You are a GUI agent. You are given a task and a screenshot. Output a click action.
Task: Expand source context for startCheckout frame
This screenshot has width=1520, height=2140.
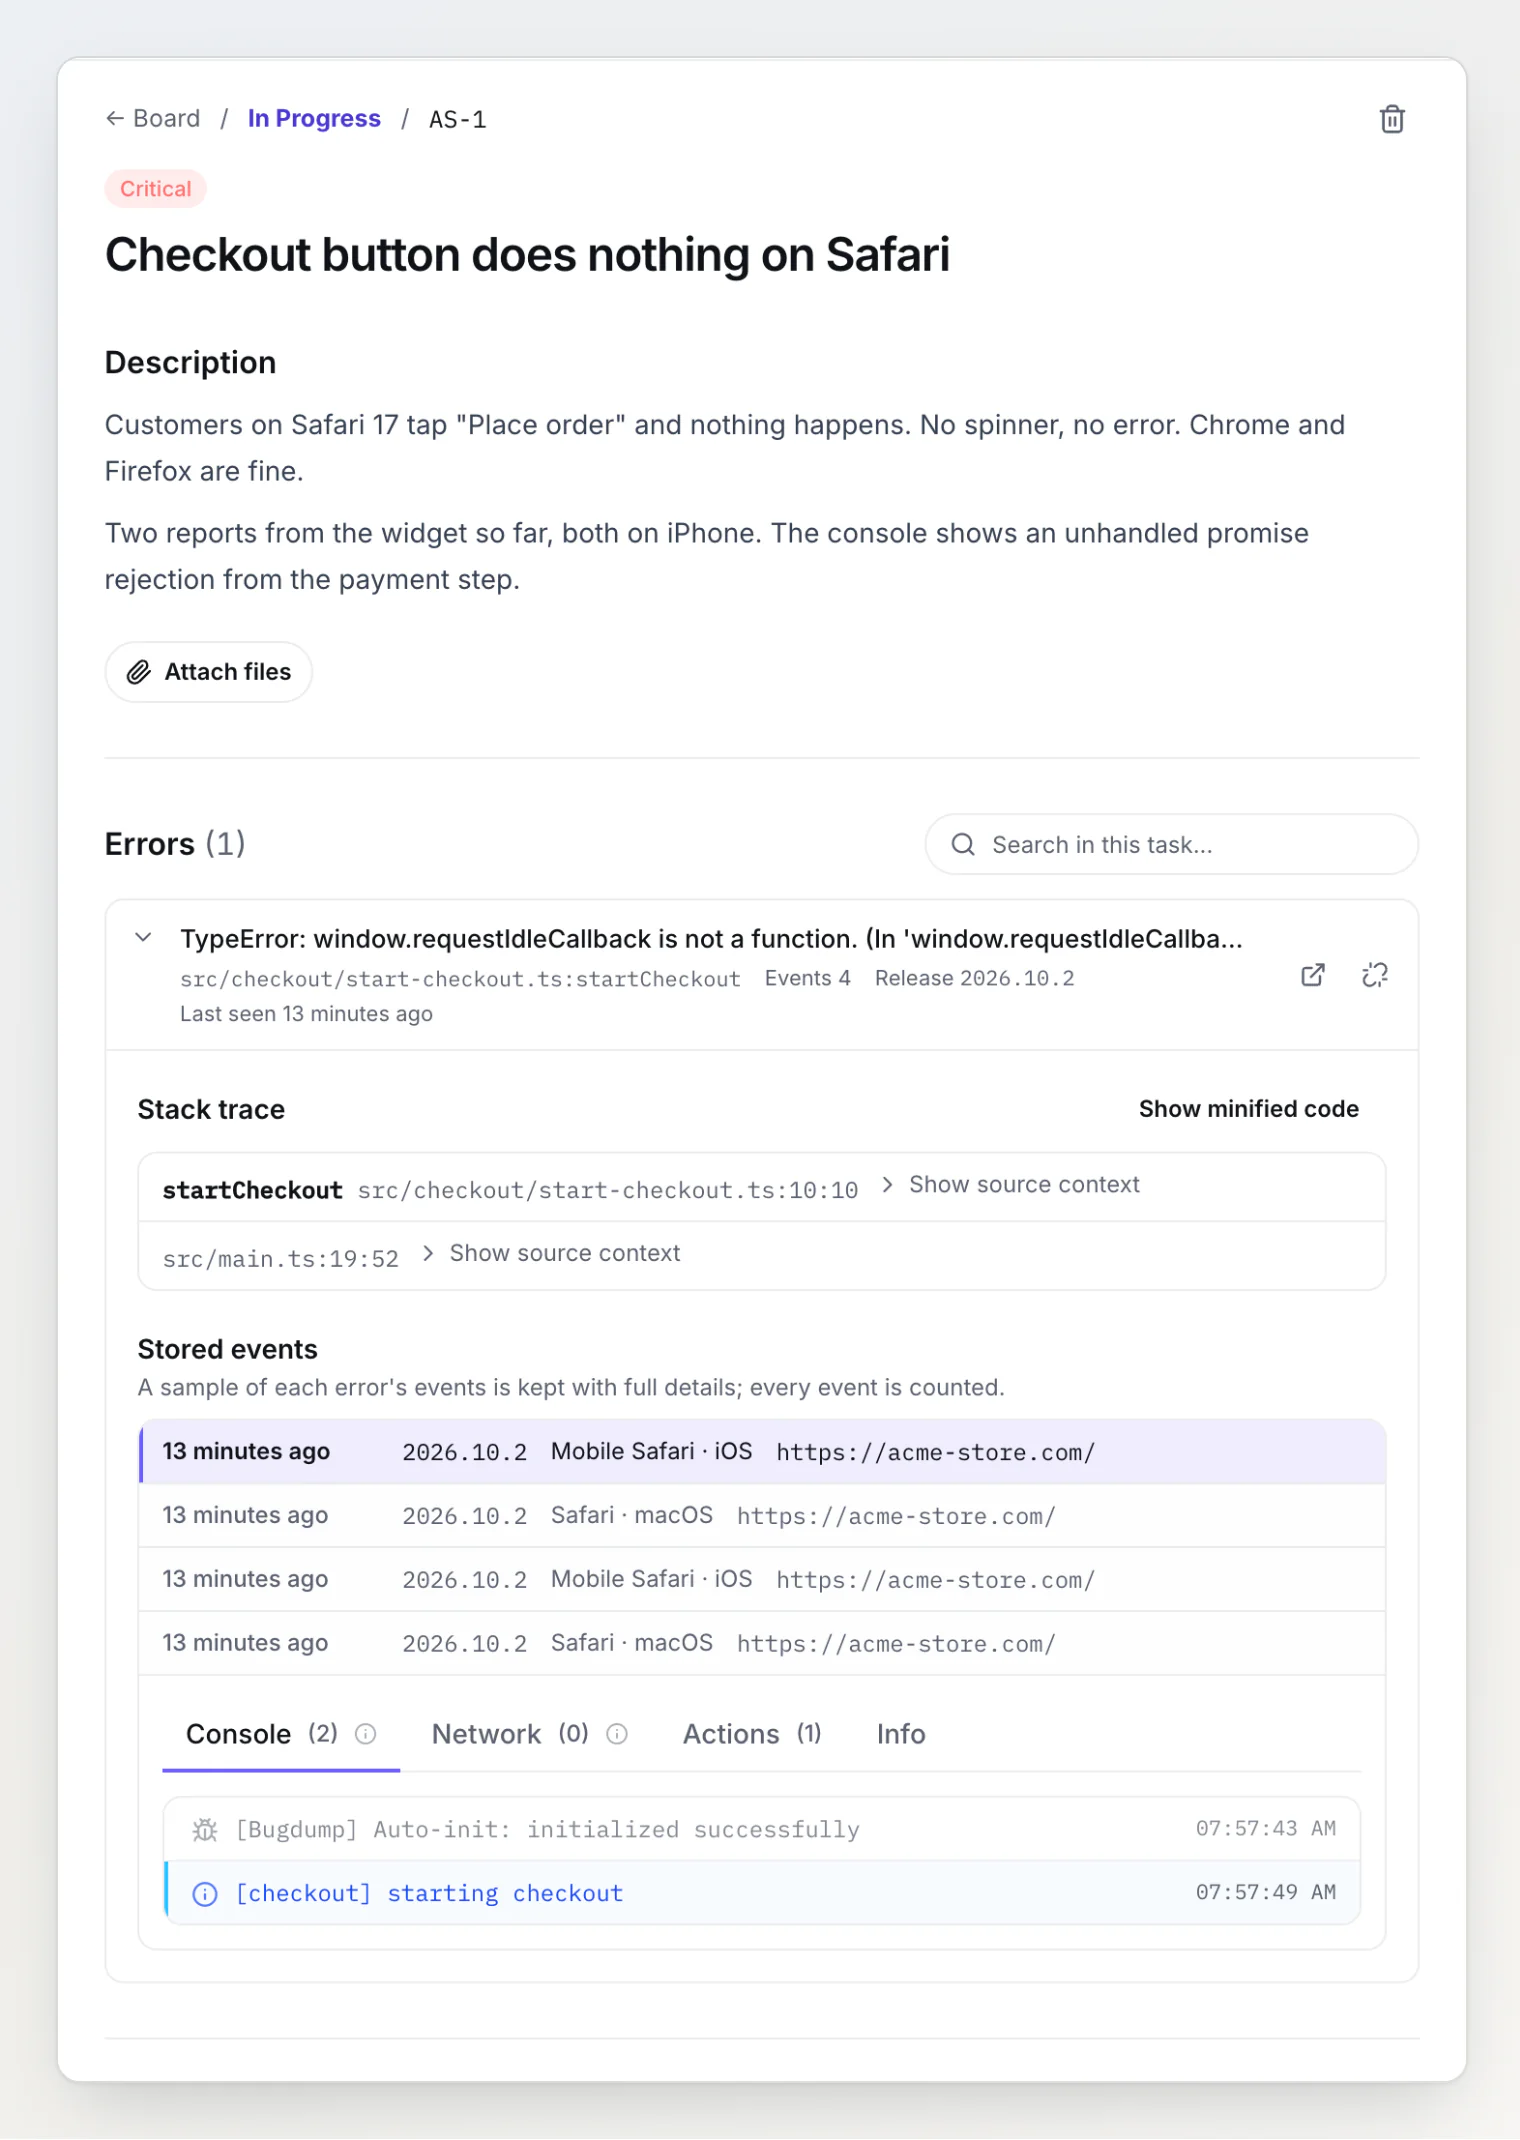[x=1010, y=1185]
